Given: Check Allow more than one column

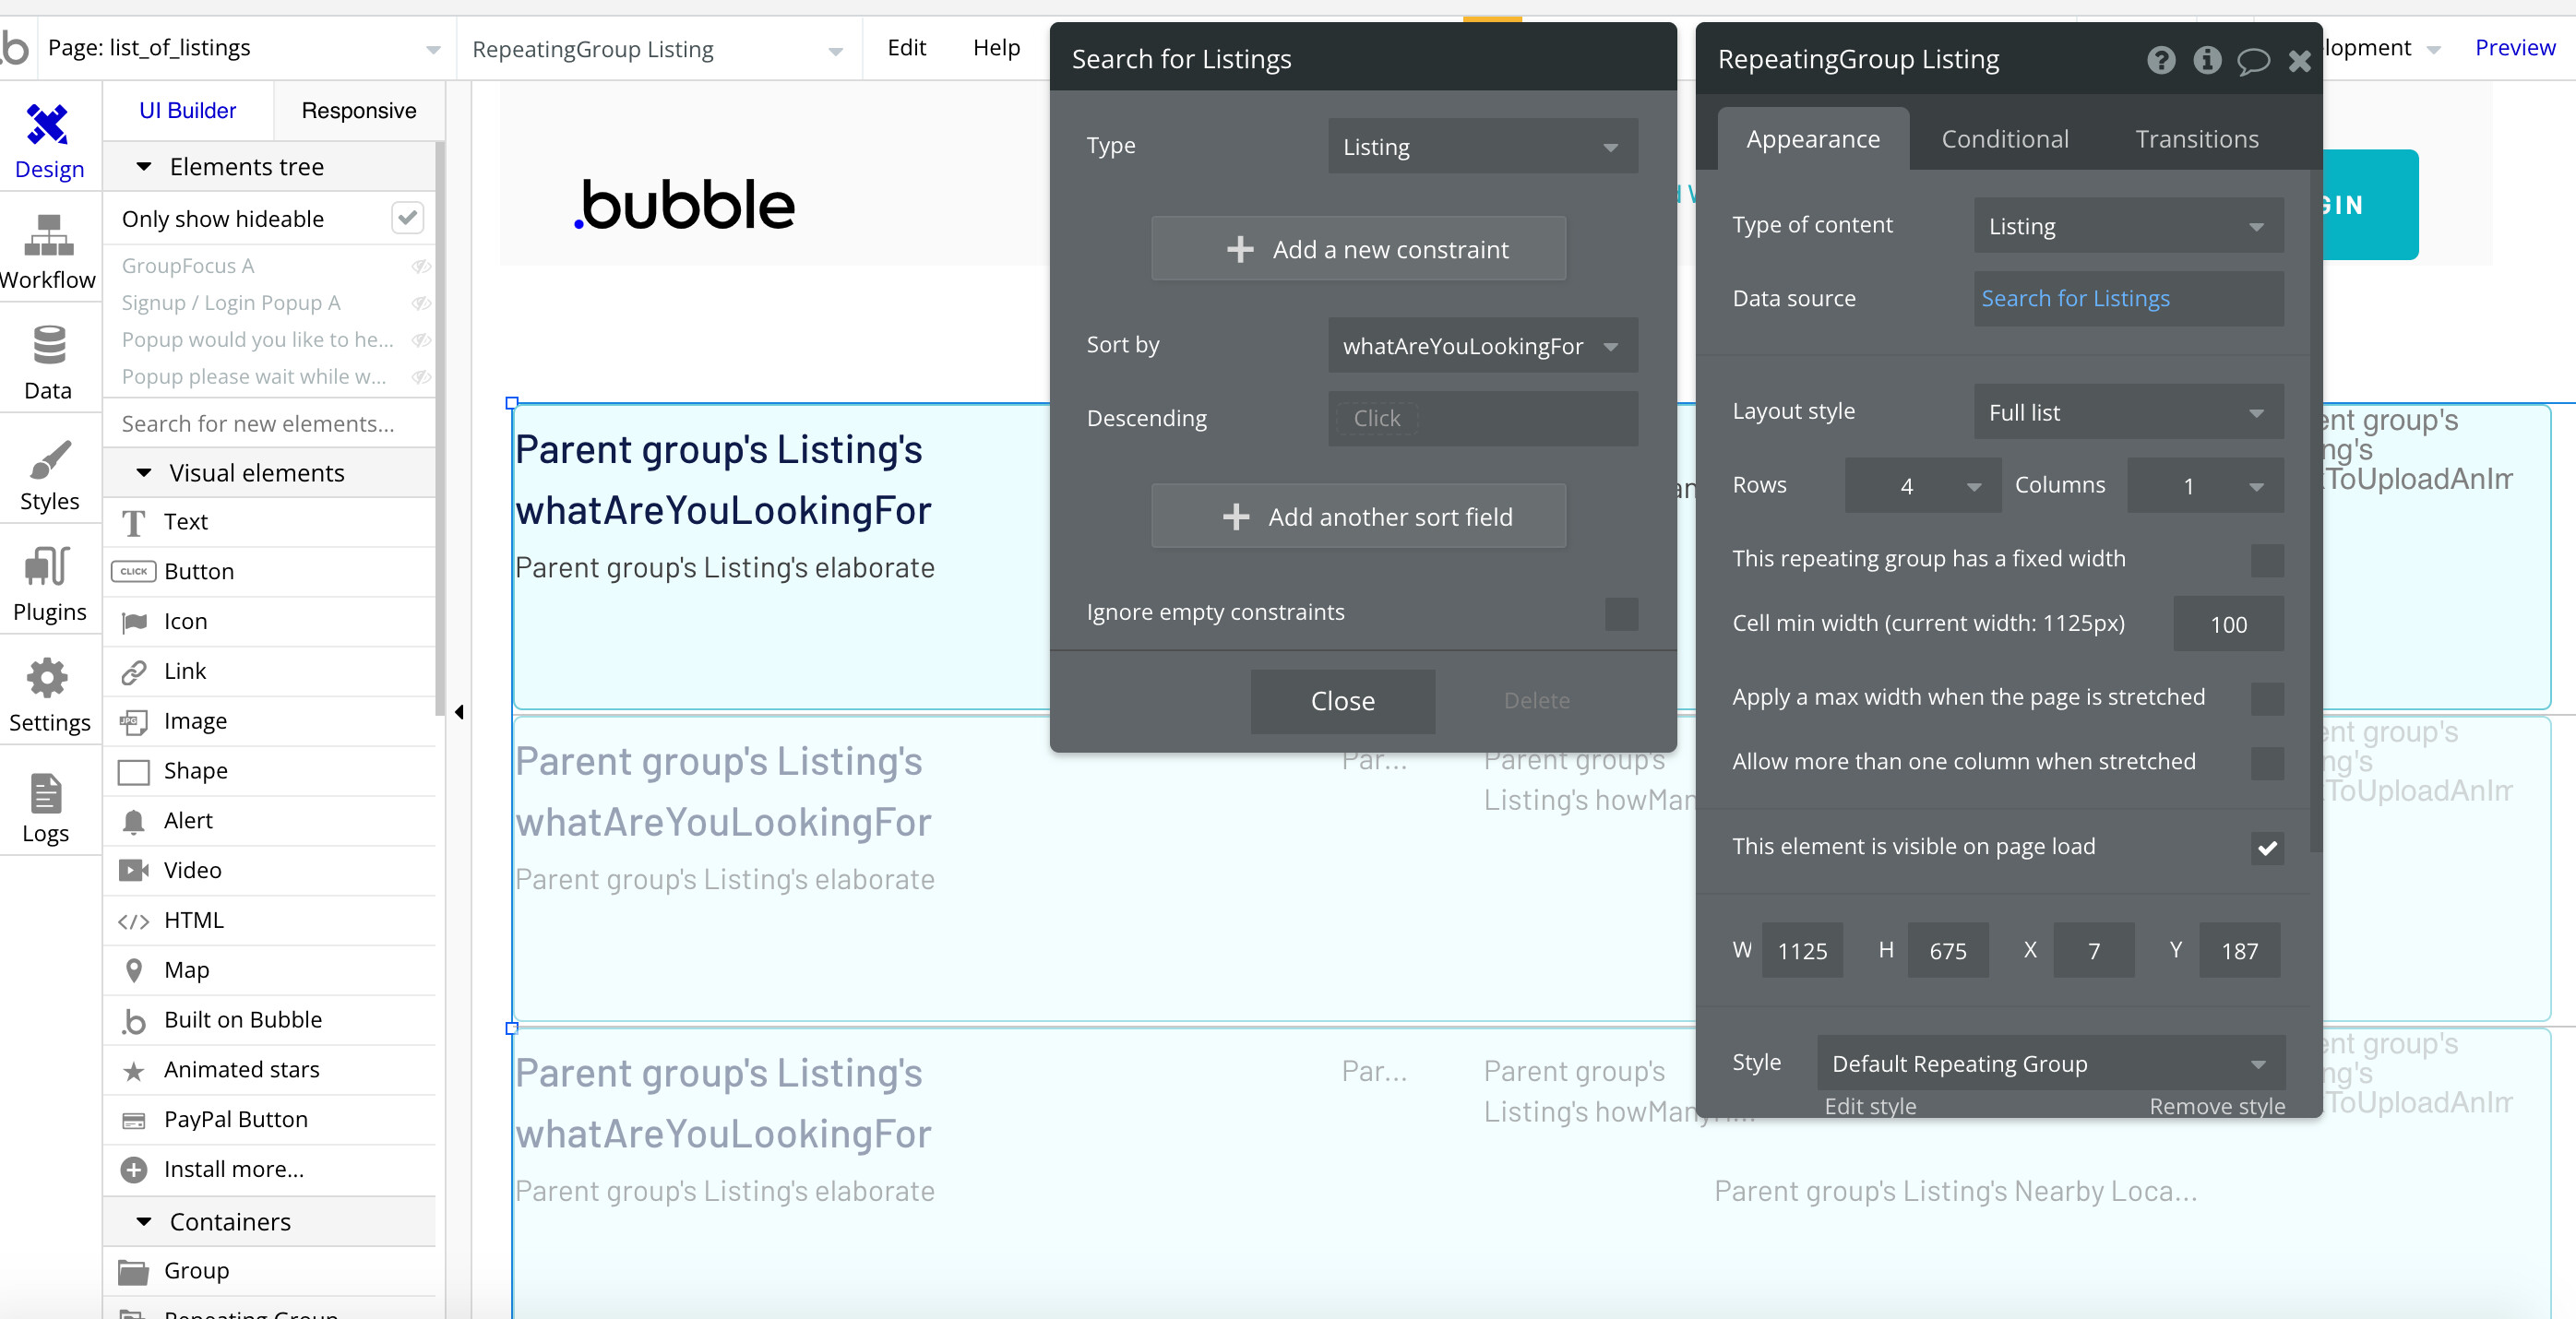Looking at the screenshot, I should [2267, 763].
